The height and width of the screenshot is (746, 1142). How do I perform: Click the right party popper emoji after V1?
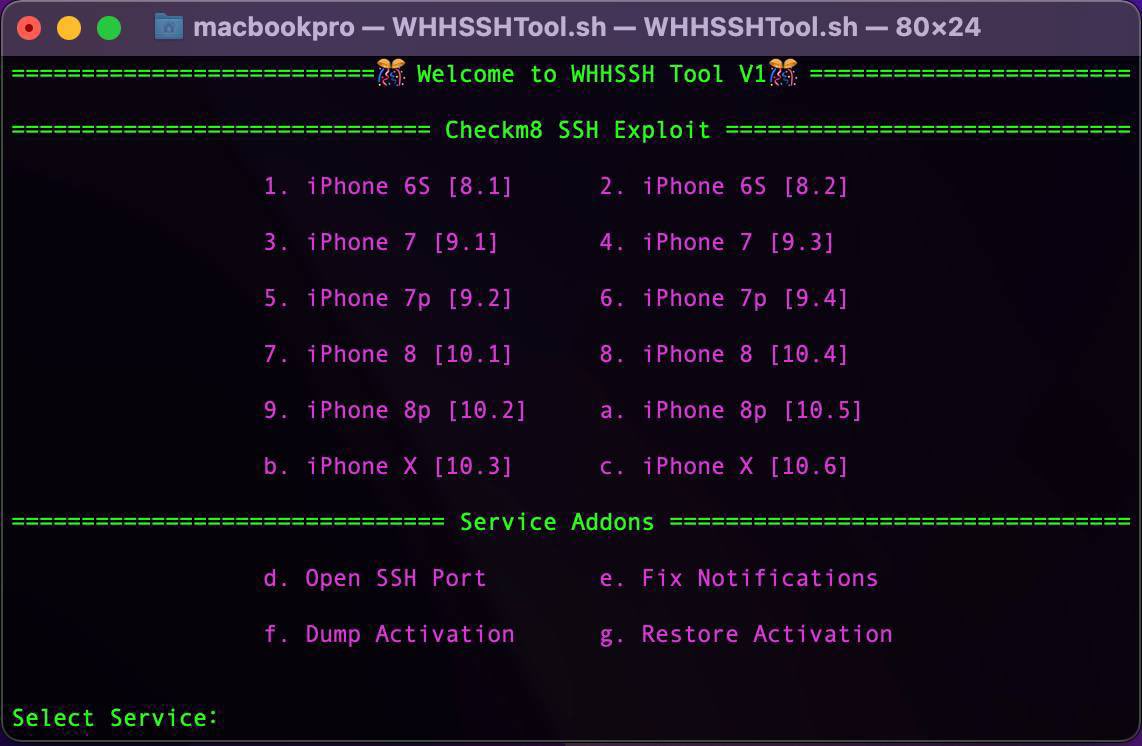tap(783, 73)
